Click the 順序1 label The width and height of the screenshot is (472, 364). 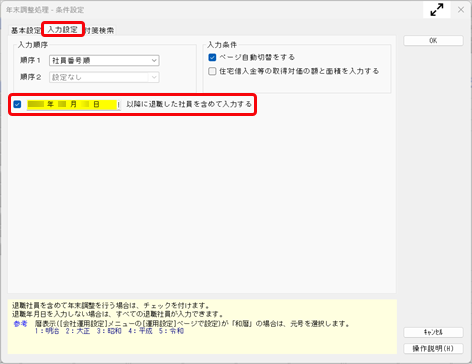point(30,60)
